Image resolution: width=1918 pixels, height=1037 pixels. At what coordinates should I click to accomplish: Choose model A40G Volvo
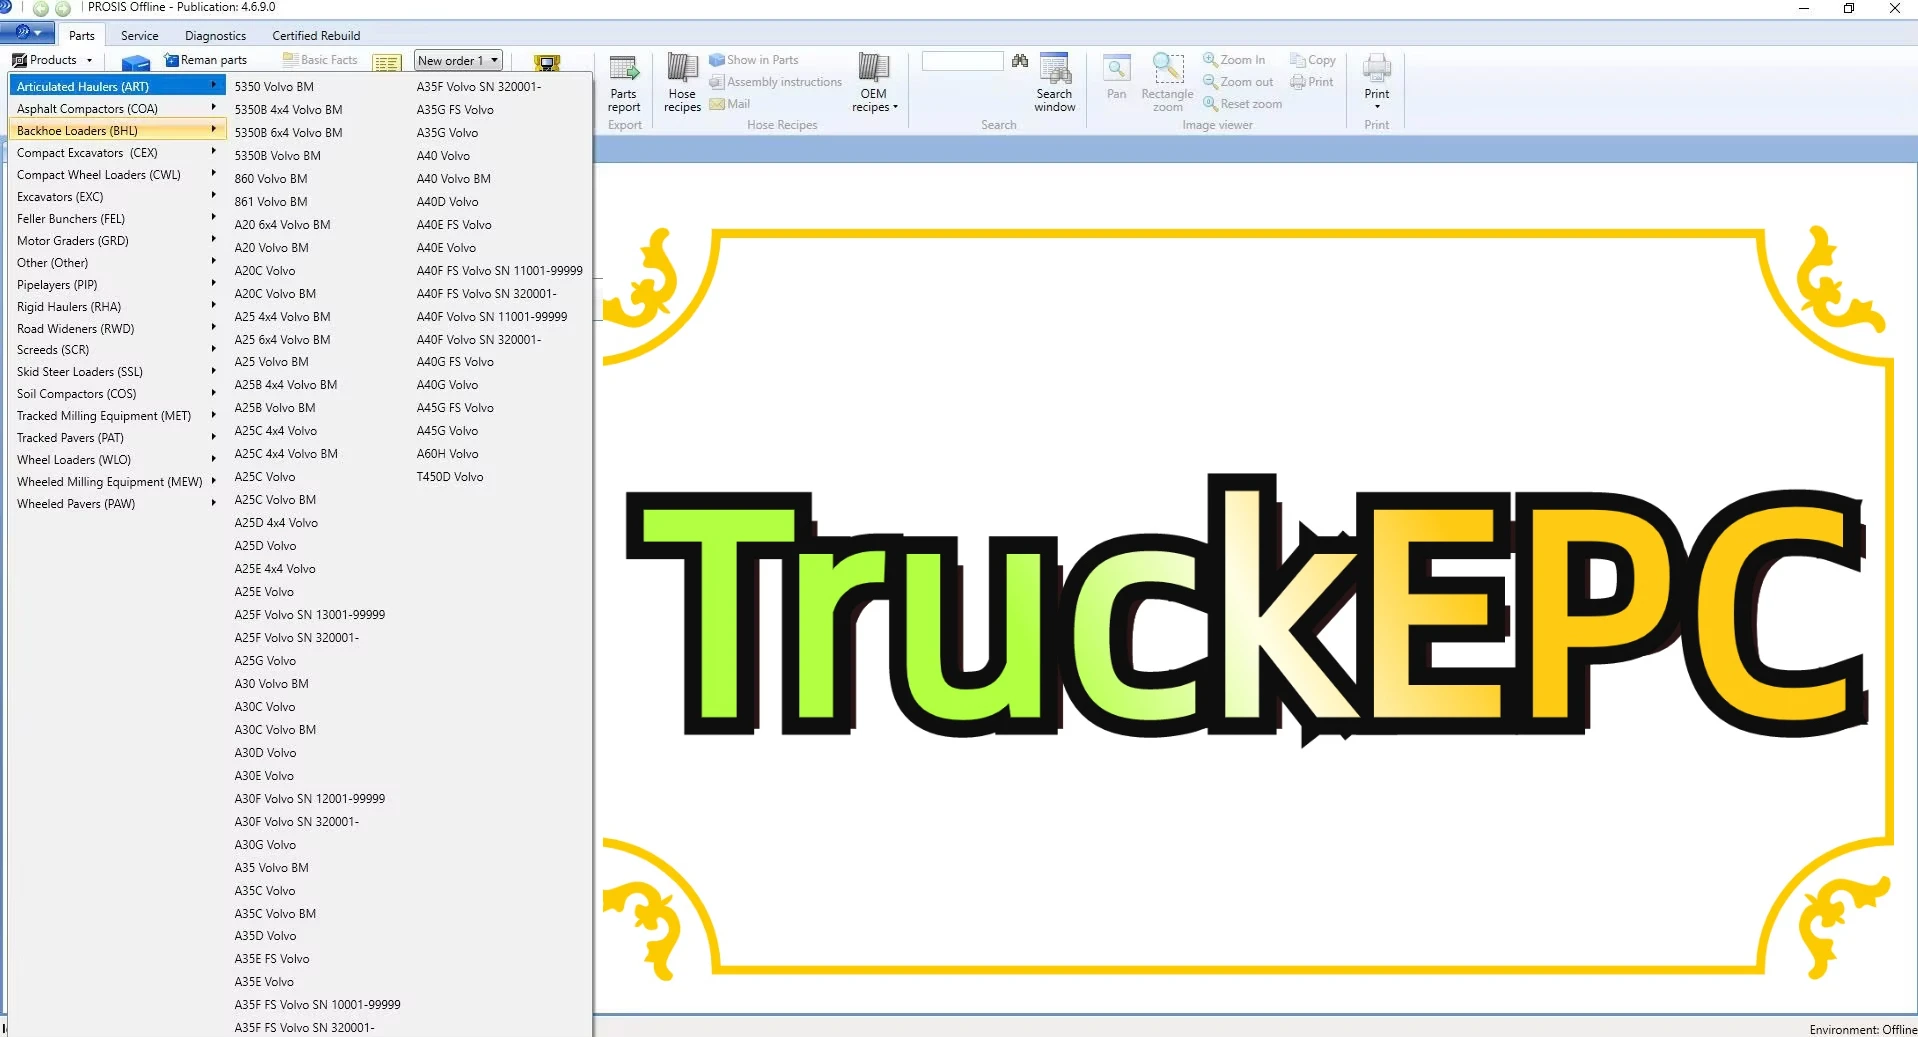click(x=447, y=384)
